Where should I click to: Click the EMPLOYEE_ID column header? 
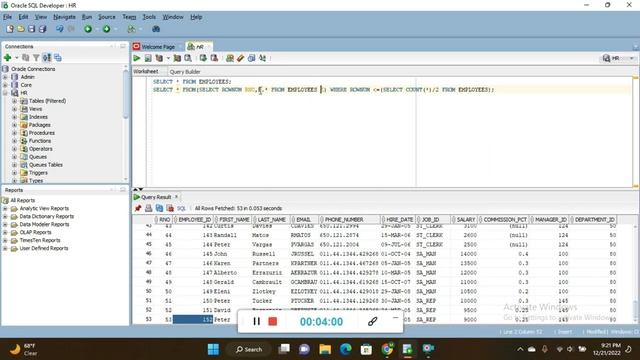(194, 220)
